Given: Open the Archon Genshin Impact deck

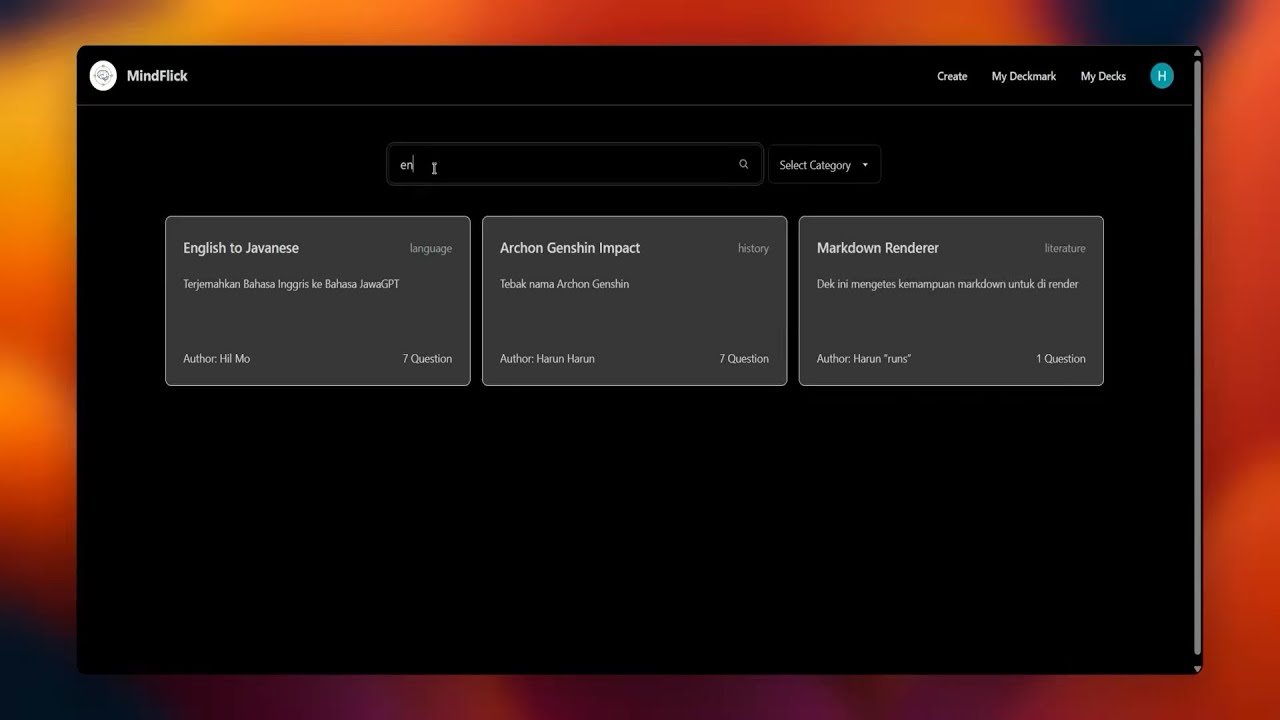Looking at the screenshot, I should coord(635,301).
